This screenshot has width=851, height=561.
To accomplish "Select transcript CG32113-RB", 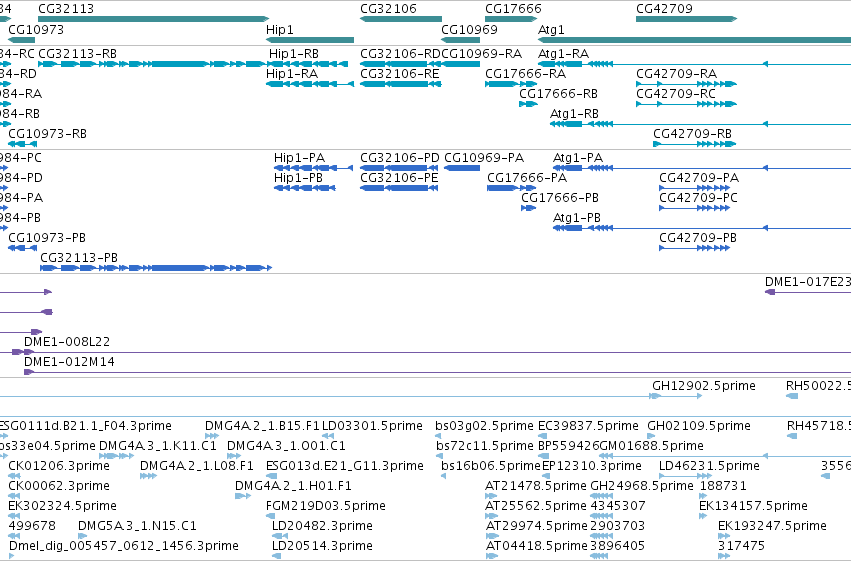I will [152, 64].
